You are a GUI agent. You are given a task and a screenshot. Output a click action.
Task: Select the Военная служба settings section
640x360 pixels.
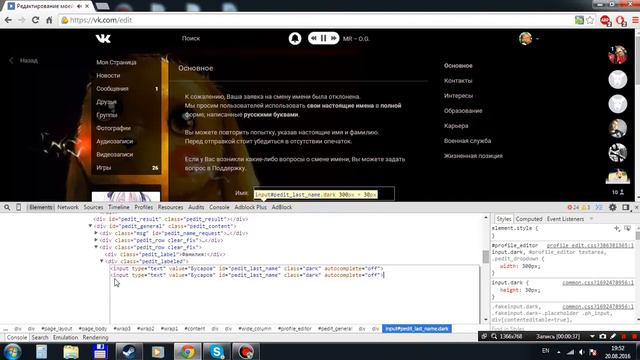tap(467, 141)
